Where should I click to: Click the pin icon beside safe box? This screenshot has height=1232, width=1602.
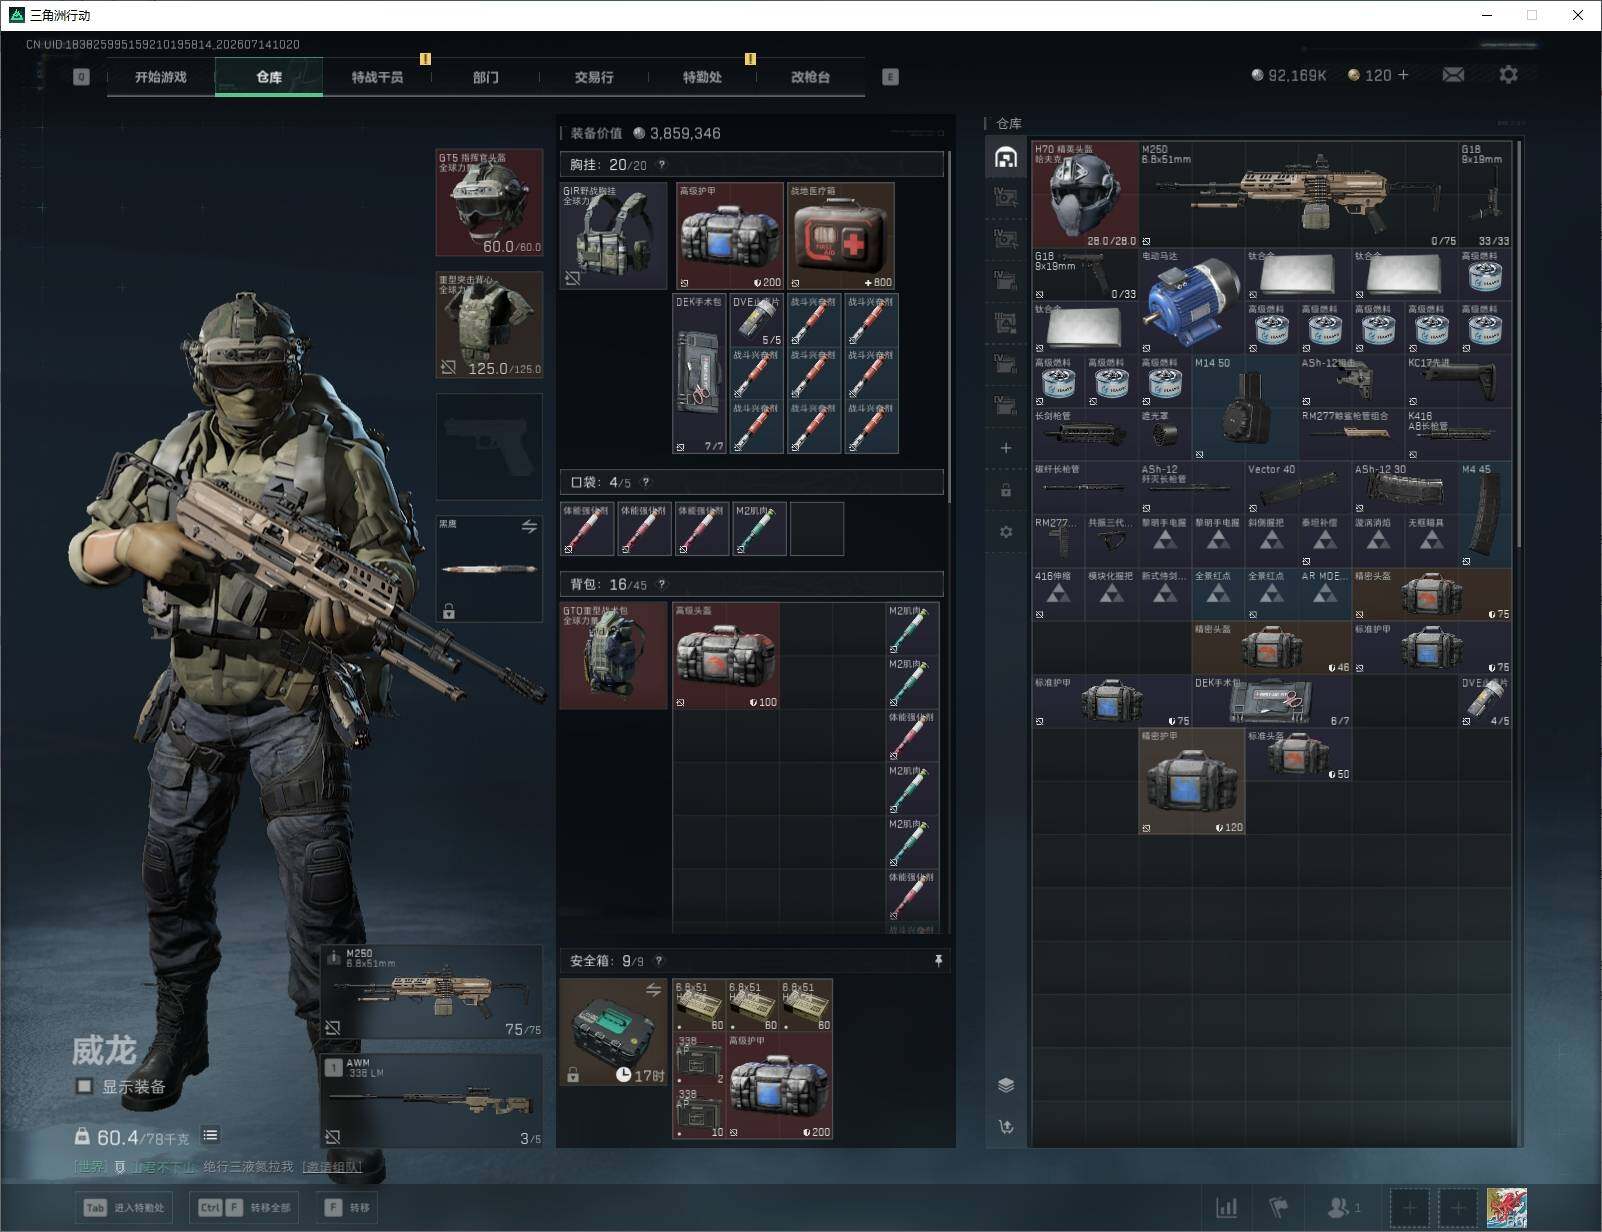pyautogui.click(x=938, y=961)
